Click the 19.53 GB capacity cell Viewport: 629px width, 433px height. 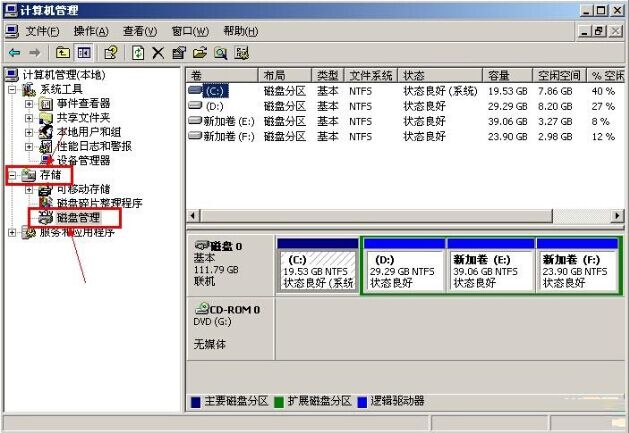(507, 91)
